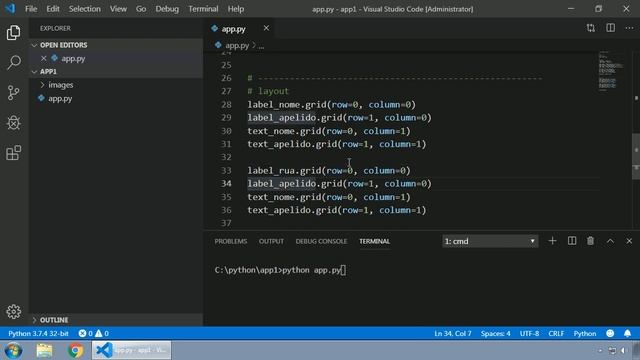Open the notifications bell

627,333
